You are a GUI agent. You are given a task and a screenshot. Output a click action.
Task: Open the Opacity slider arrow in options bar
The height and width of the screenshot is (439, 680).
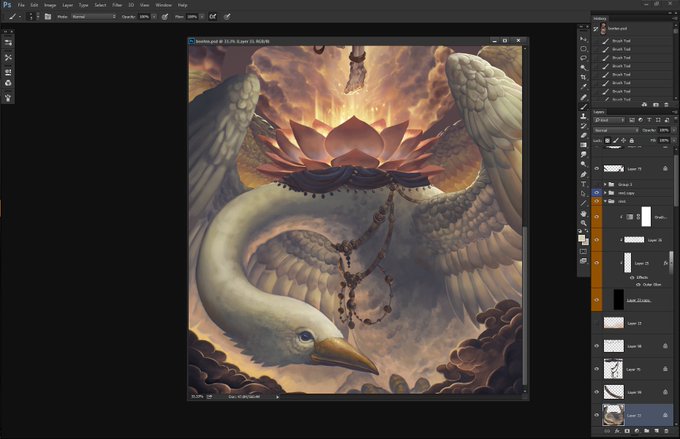pos(154,16)
